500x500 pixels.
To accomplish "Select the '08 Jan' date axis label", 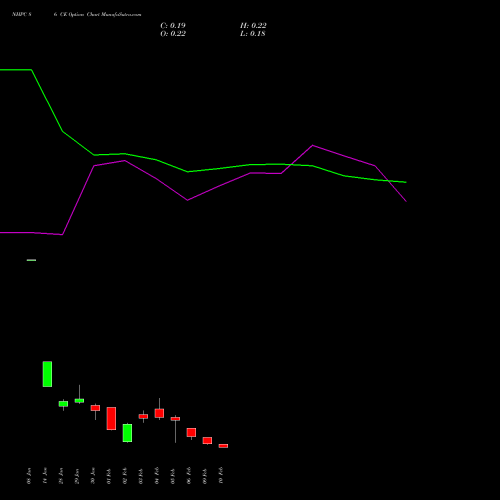I will tap(29, 476).
